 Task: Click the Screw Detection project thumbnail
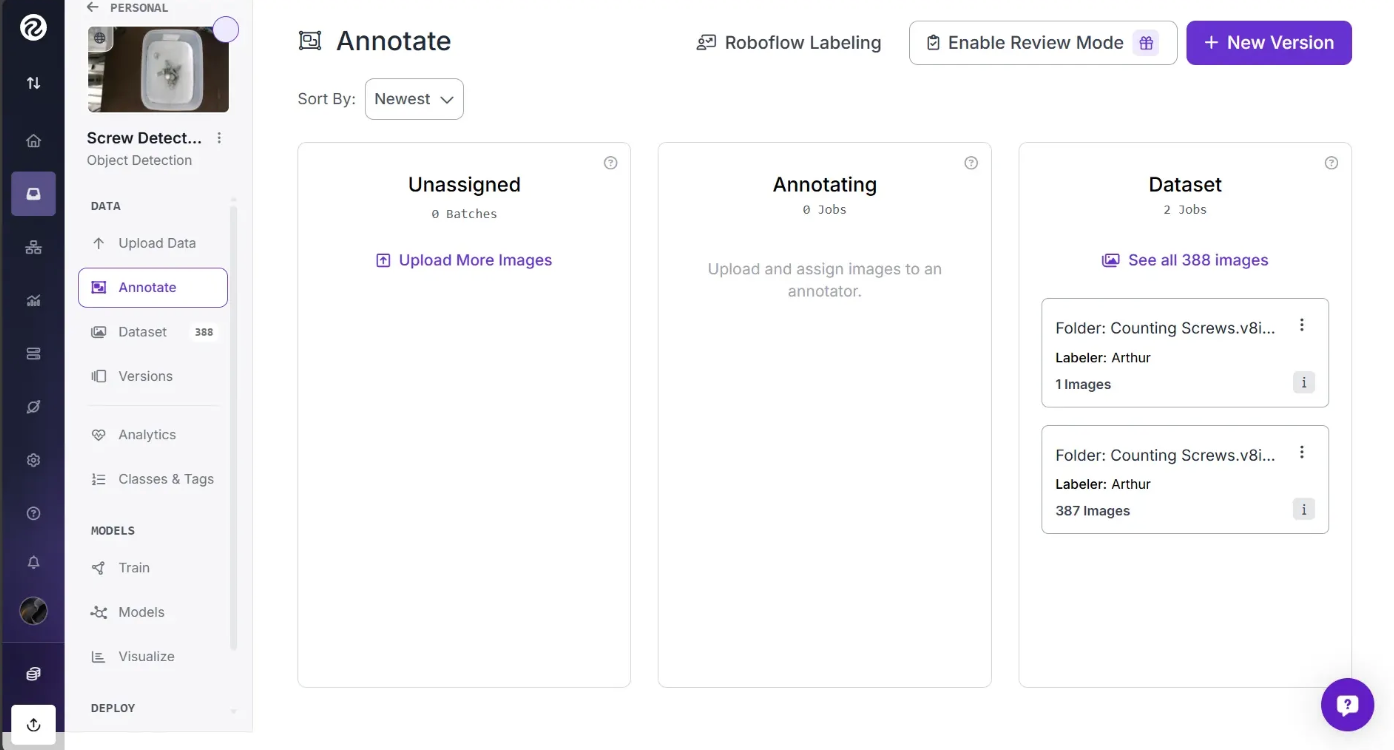coord(158,69)
